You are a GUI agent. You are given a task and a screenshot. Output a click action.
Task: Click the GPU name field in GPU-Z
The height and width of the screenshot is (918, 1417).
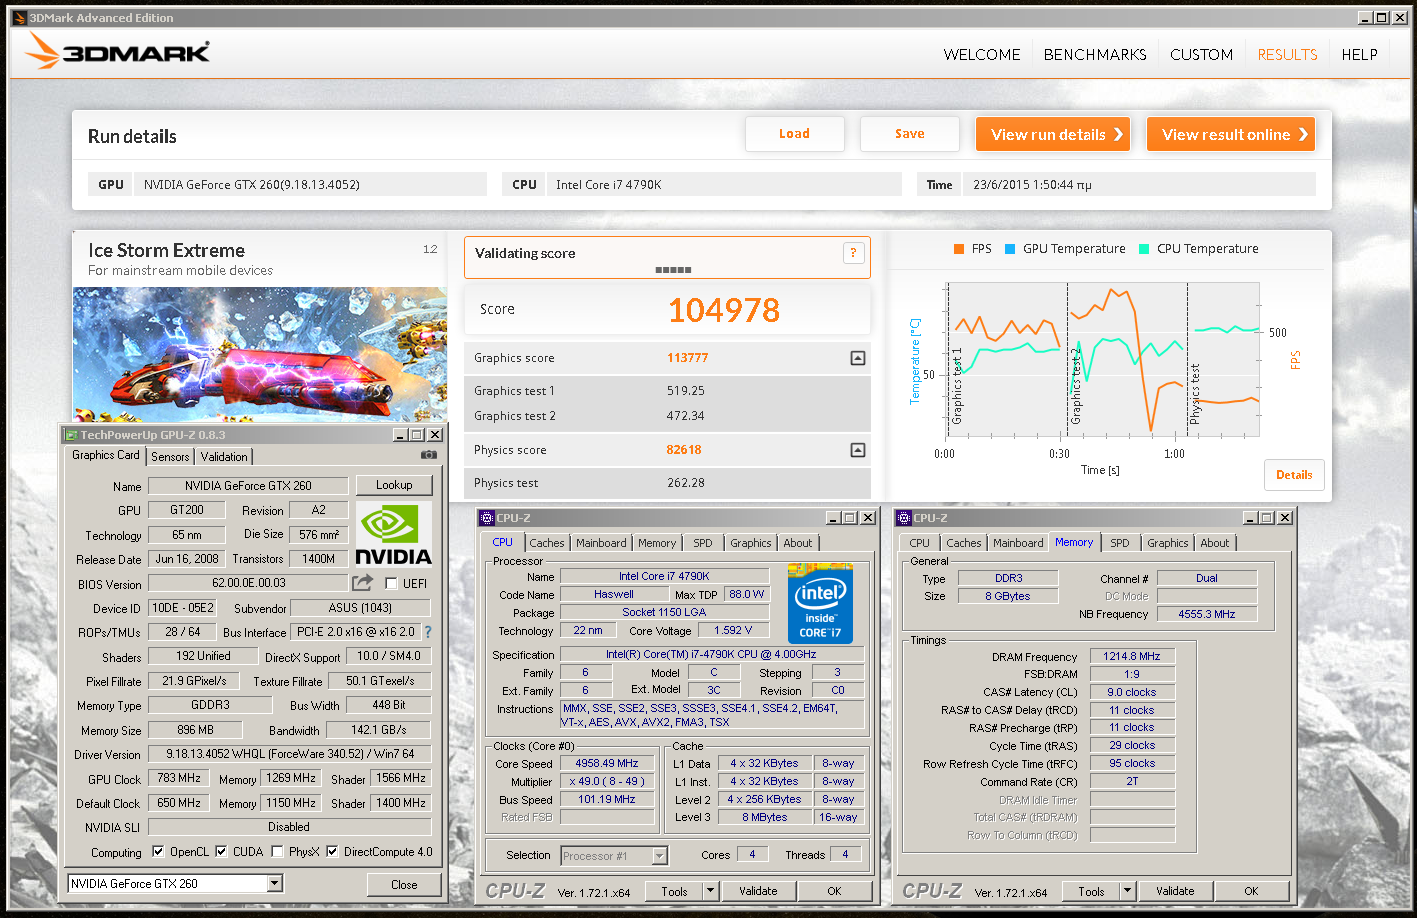click(x=248, y=486)
